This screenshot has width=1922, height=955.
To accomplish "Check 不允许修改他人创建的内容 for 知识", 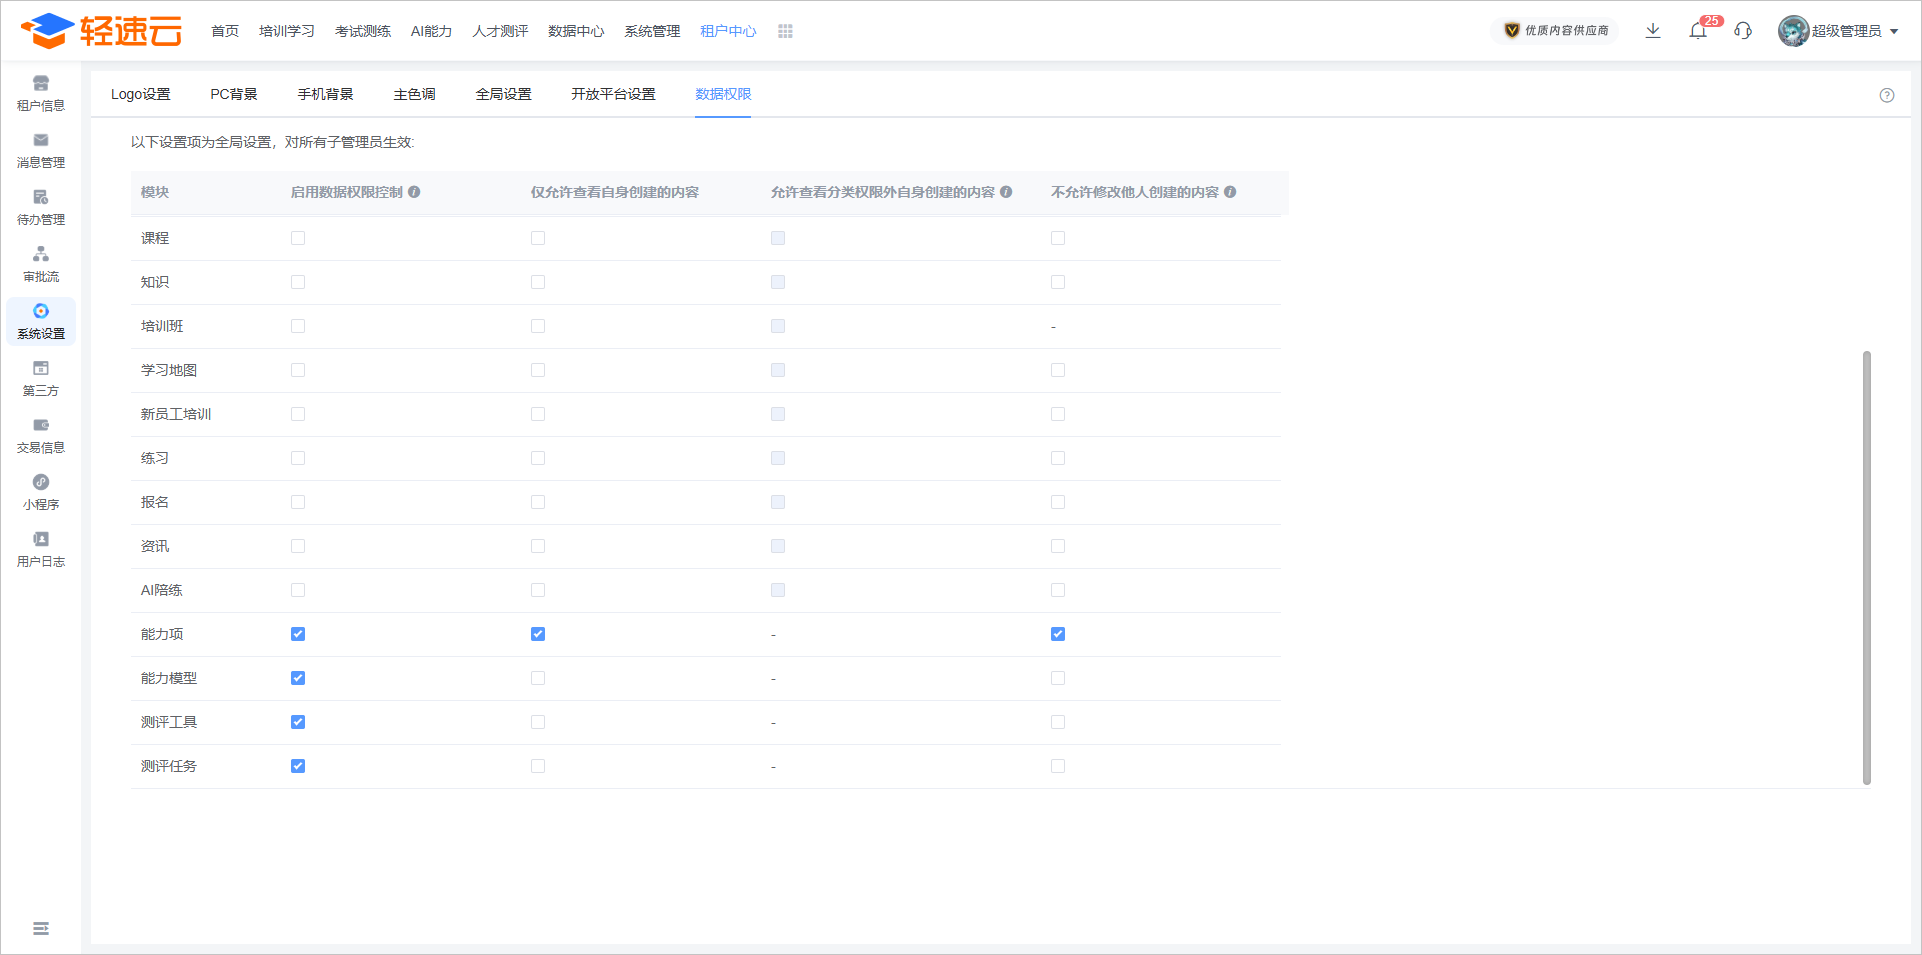I will point(1058,282).
